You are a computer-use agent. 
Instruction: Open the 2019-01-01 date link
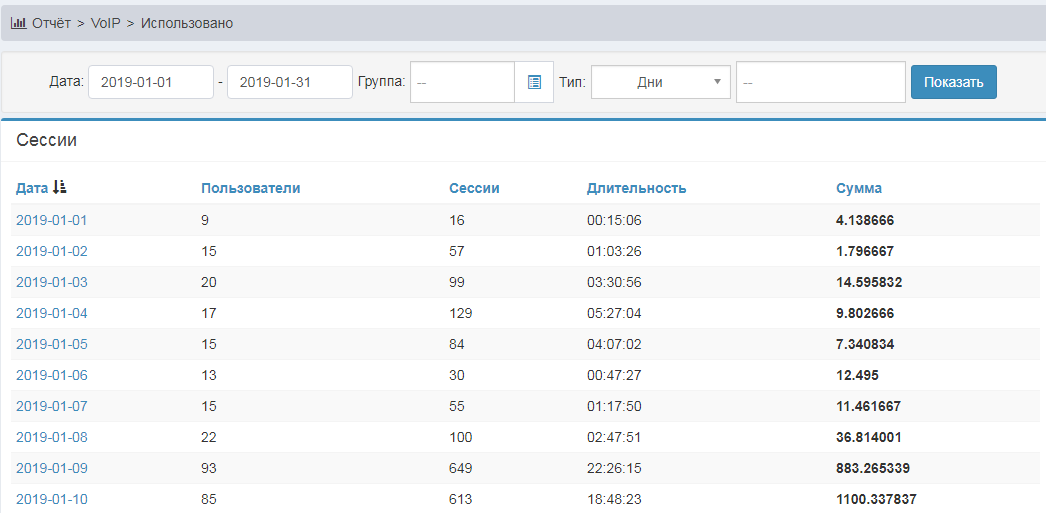pyautogui.click(x=52, y=220)
